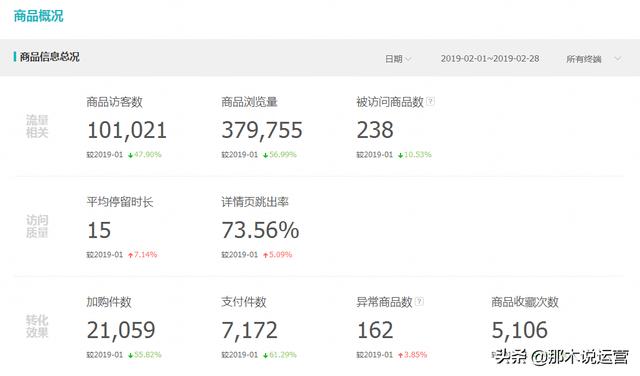Click the 47.90% decrease under 商品访客数
This screenshot has width=640, height=376.
pos(145,155)
